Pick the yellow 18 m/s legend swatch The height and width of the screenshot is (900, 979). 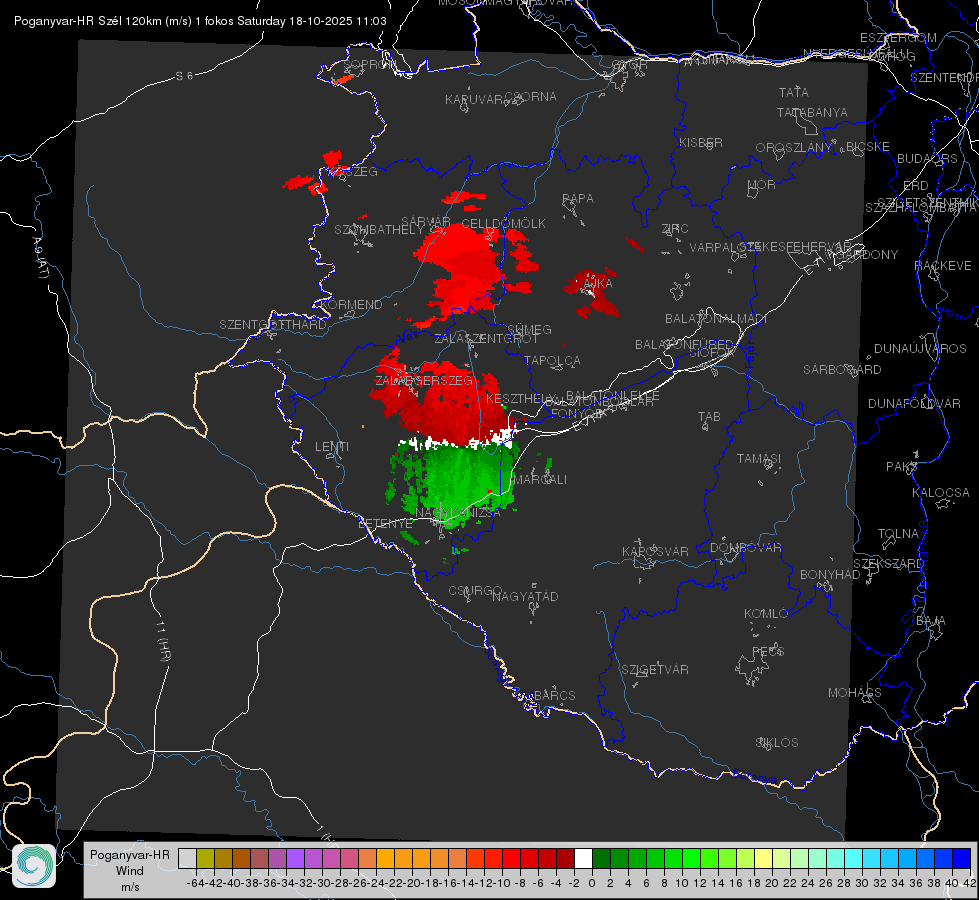[764, 859]
